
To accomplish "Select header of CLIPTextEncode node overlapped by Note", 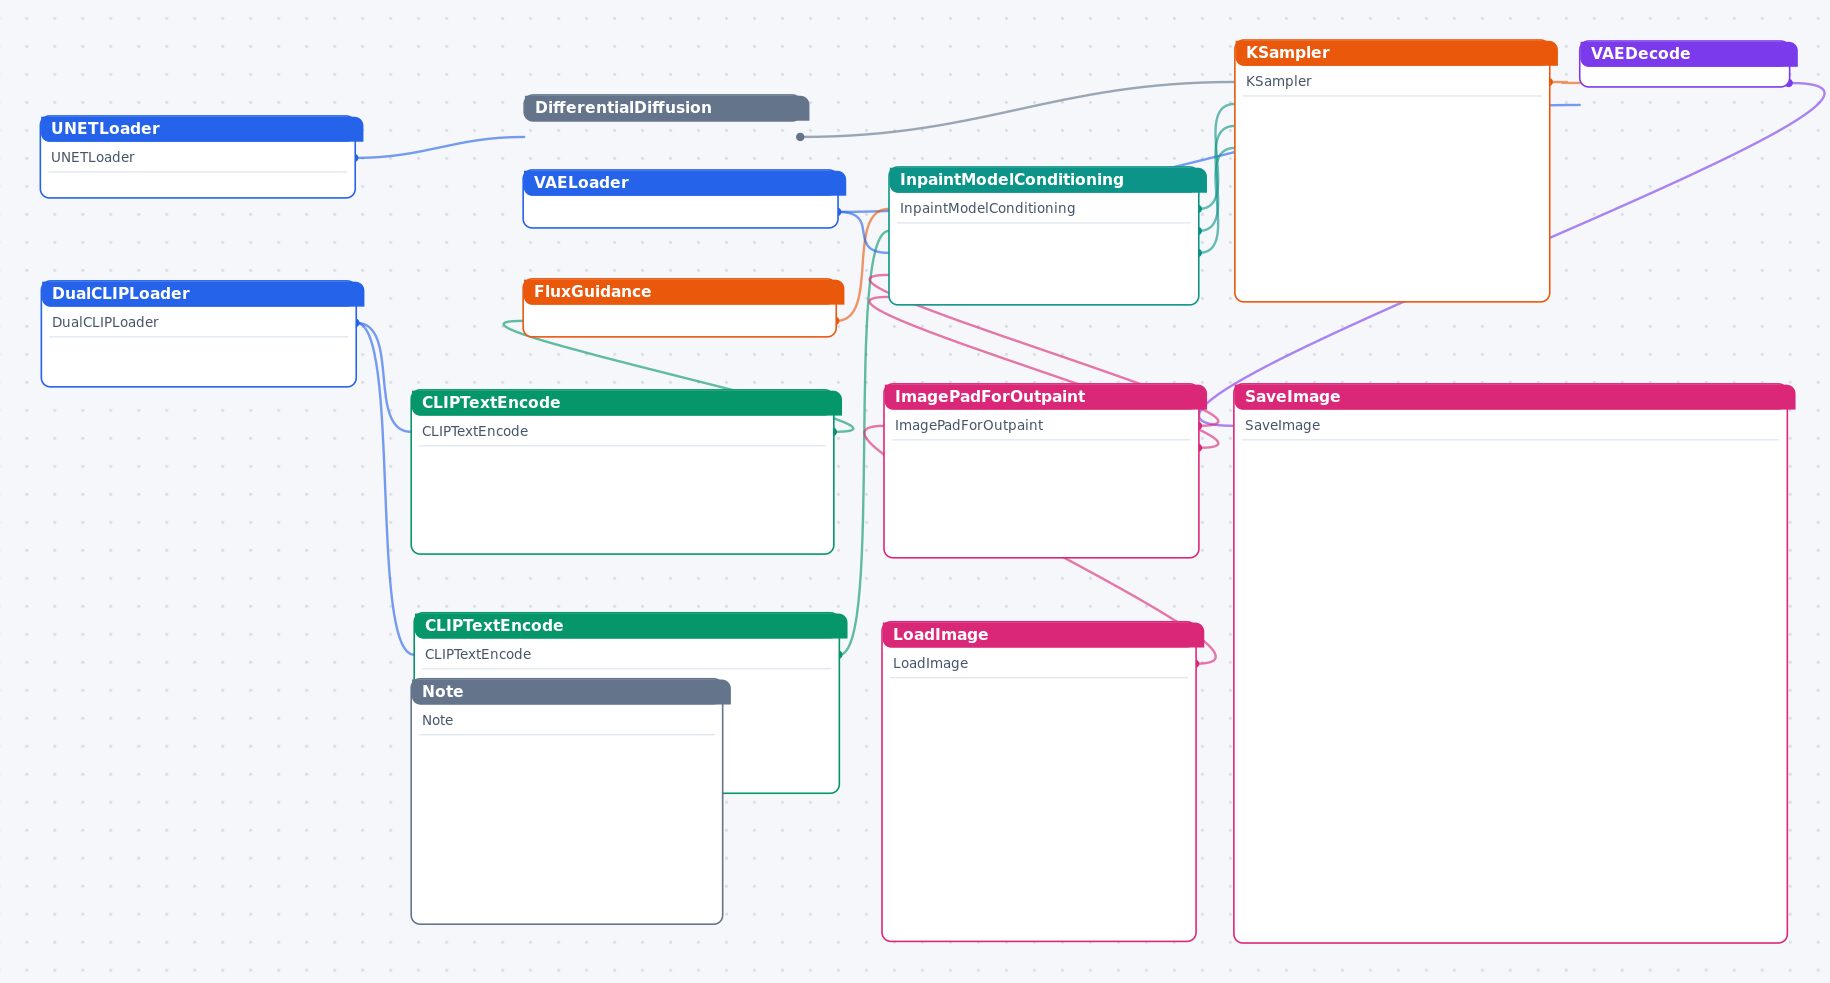I will point(630,626).
